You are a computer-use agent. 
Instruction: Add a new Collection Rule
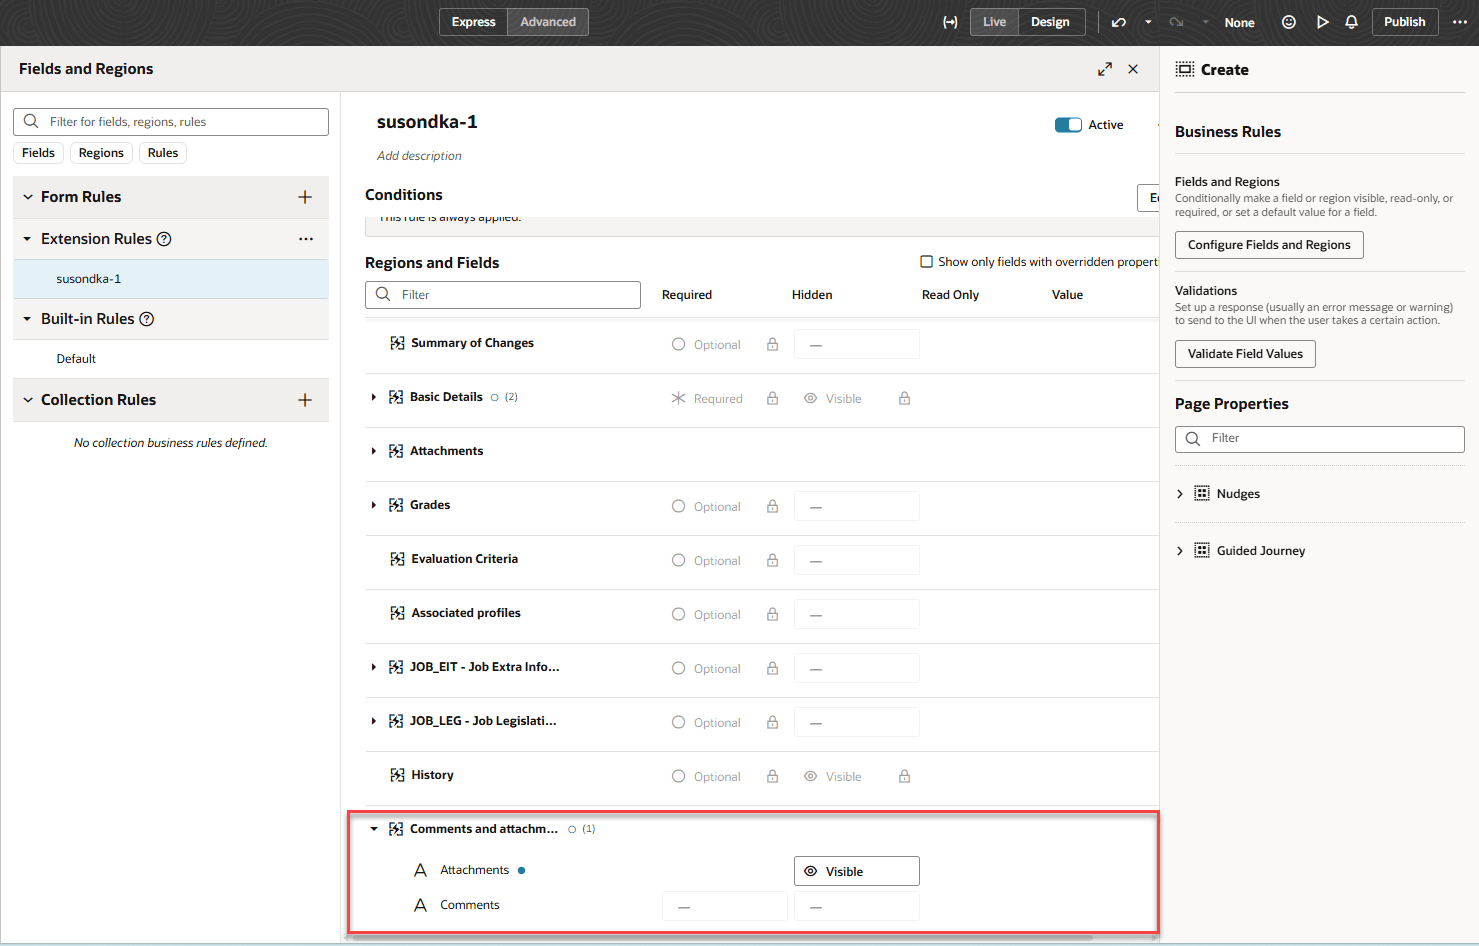[x=305, y=400]
